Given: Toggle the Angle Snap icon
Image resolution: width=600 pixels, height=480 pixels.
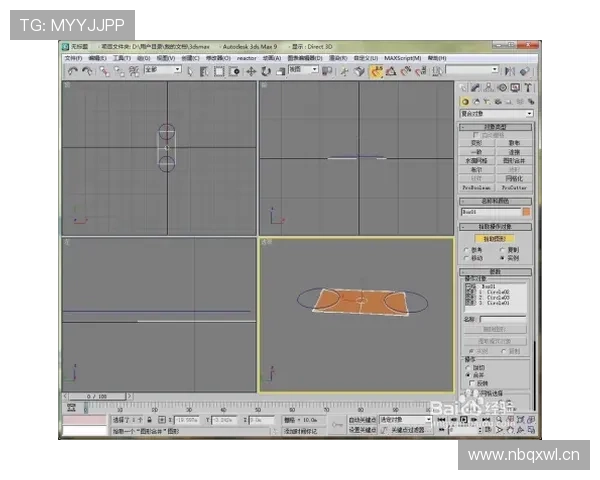Looking at the screenshot, I should [x=391, y=71].
